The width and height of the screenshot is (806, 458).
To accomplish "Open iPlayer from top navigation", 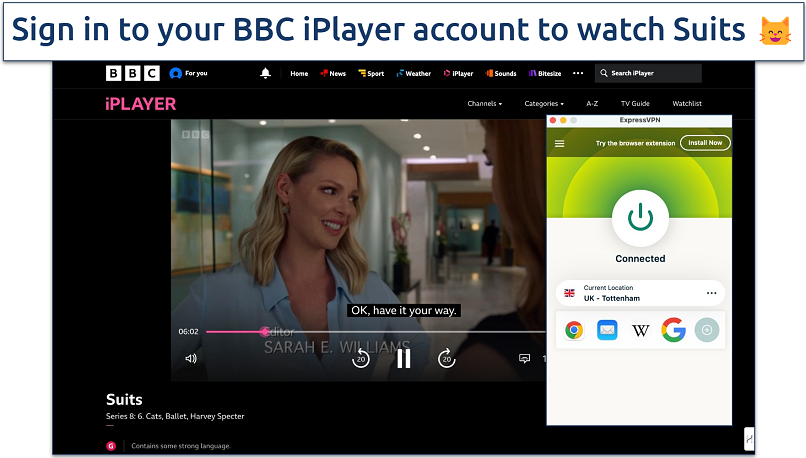I will click(x=459, y=74).
